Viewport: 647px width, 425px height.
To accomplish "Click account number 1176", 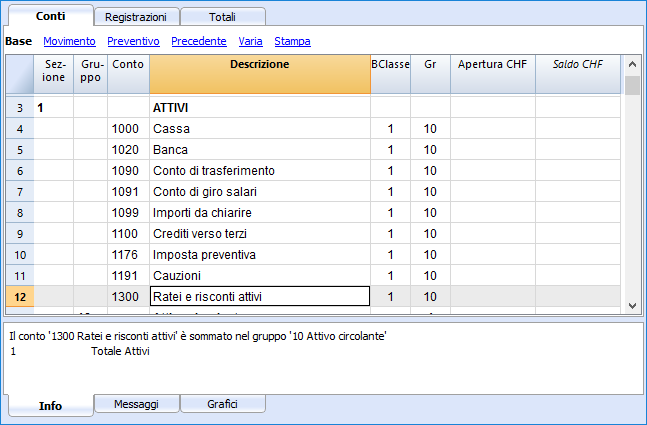I will click(x=128, y=255).
